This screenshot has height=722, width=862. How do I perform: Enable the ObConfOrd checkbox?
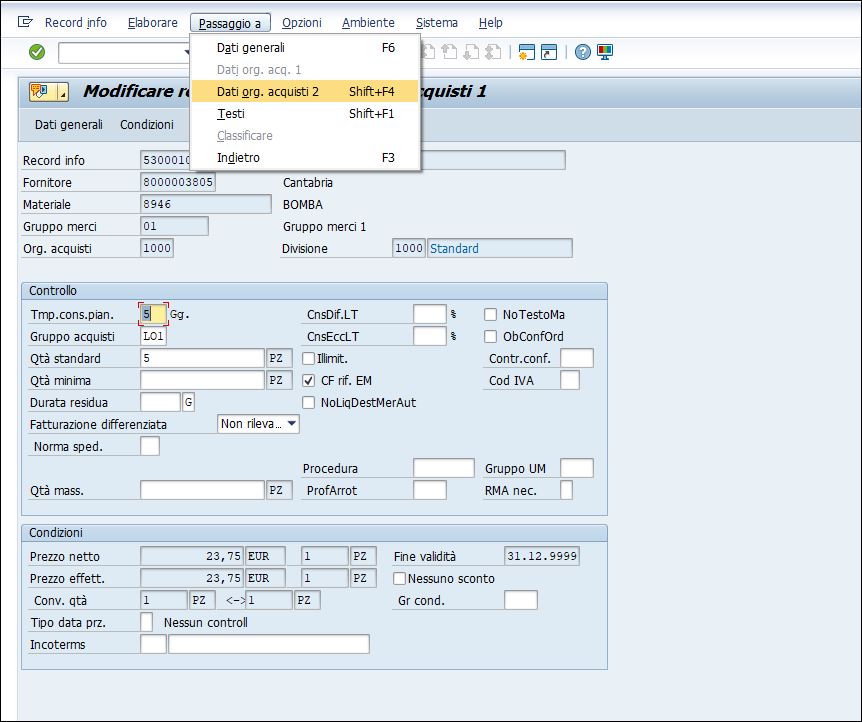click(490, 337)
